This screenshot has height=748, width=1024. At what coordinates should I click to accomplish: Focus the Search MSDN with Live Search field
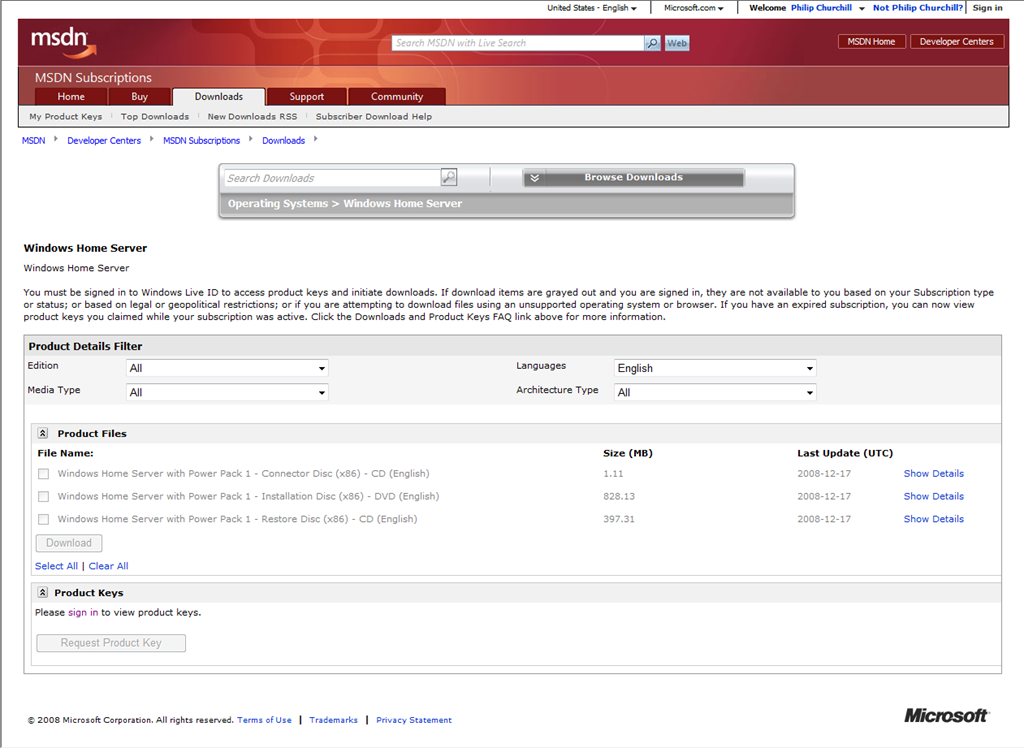coord(518,43)
